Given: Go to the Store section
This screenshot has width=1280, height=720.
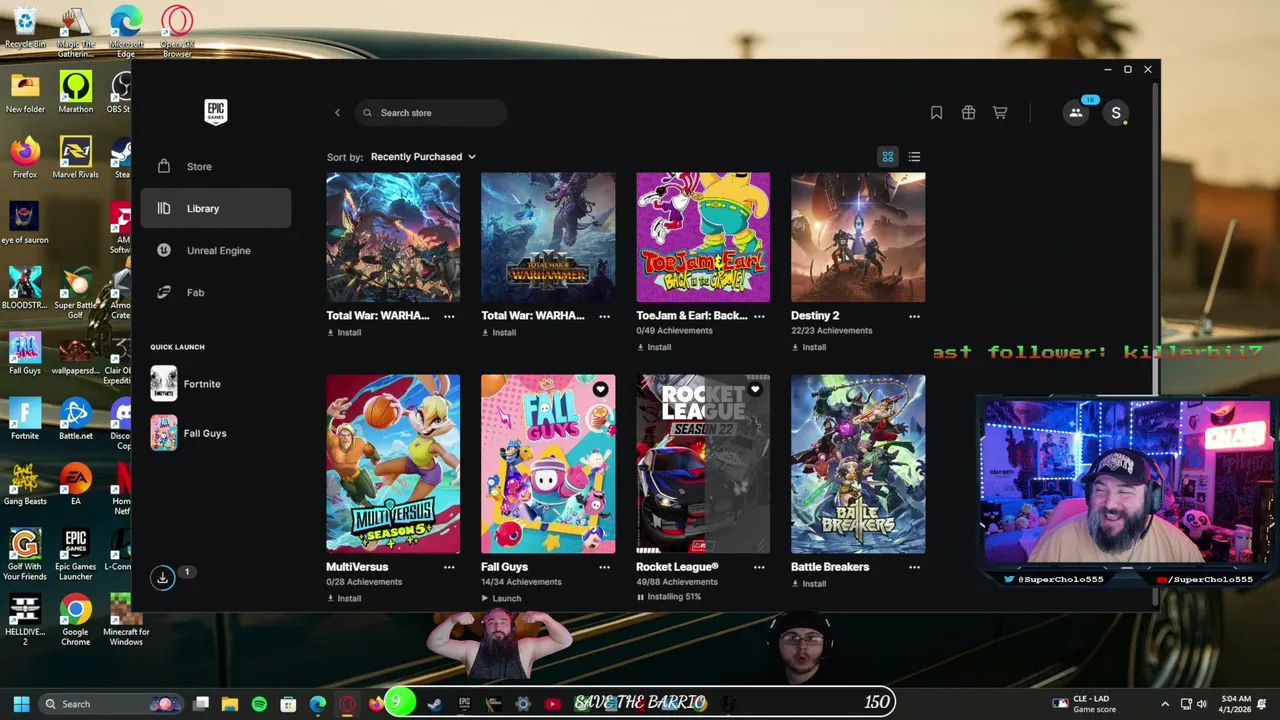Looking at the screenshot, I should pos(216,167).
